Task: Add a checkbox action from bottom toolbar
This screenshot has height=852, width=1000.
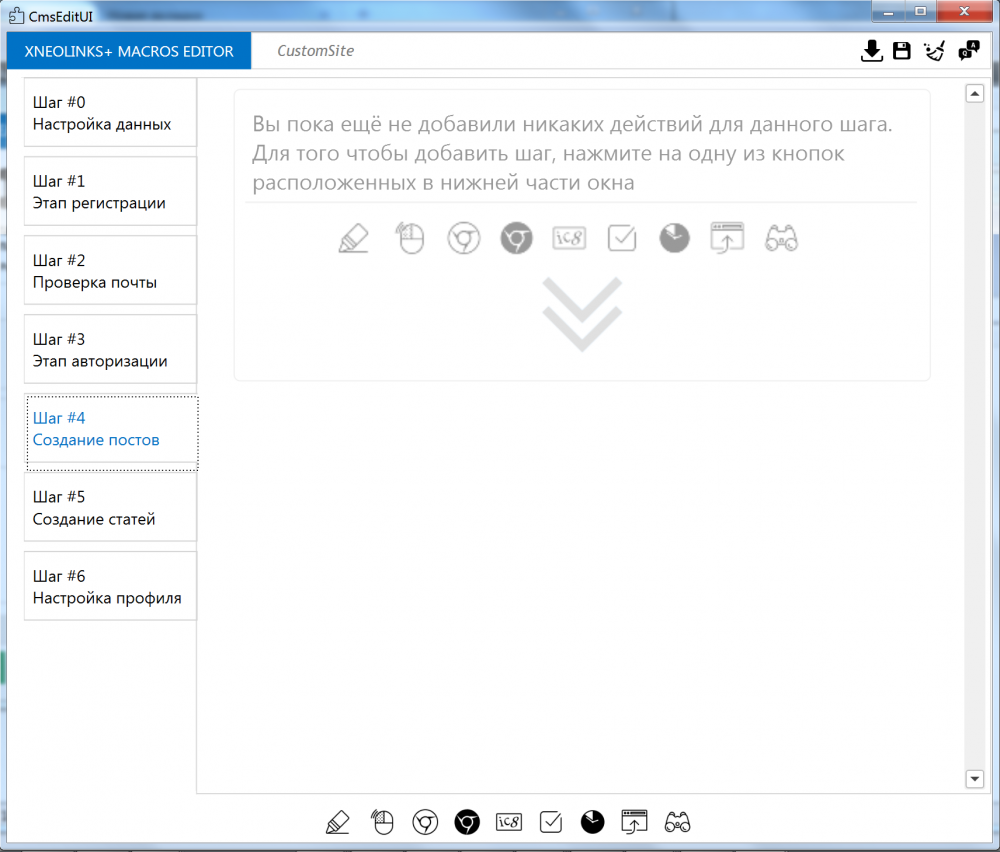Action: (x=550, y=822)
